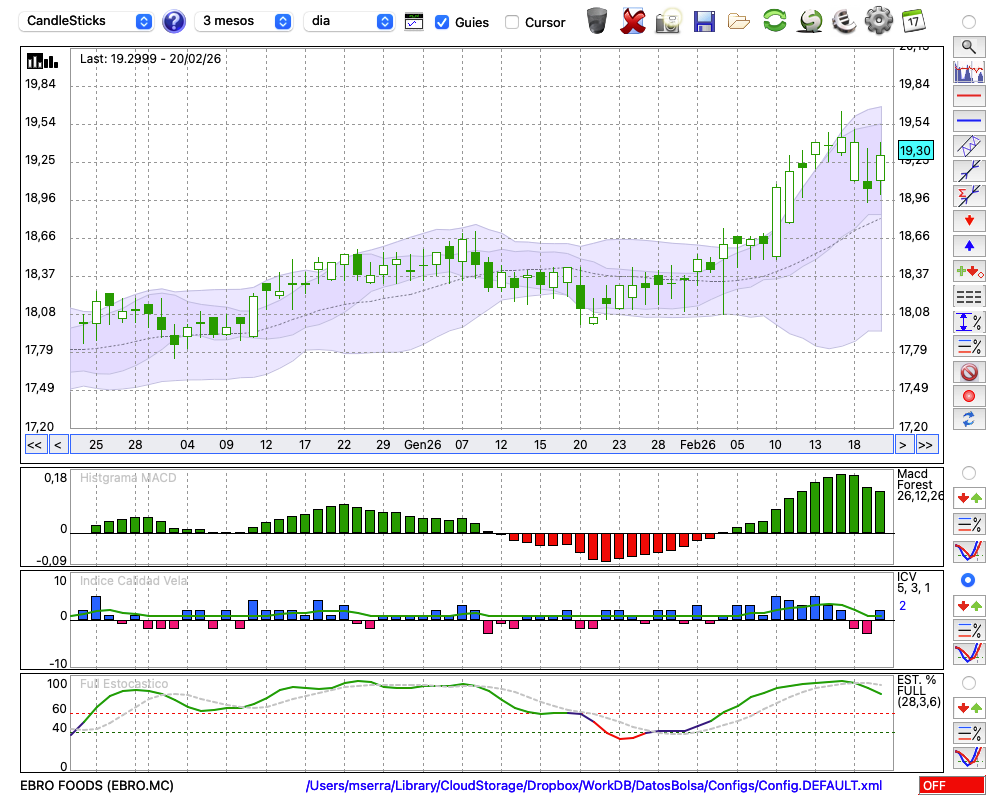Open the settings gear icon

click(878, 20)
